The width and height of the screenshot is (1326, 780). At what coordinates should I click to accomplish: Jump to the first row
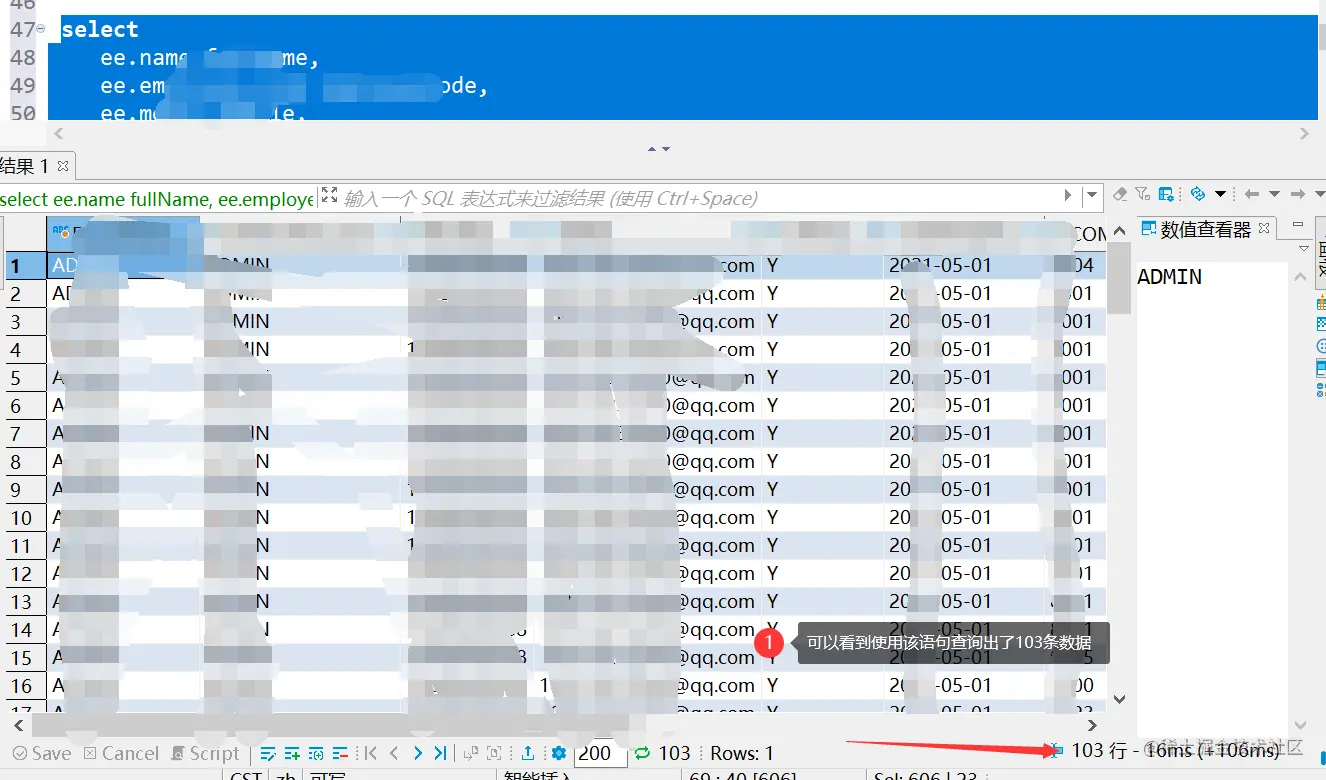point(370,753)
